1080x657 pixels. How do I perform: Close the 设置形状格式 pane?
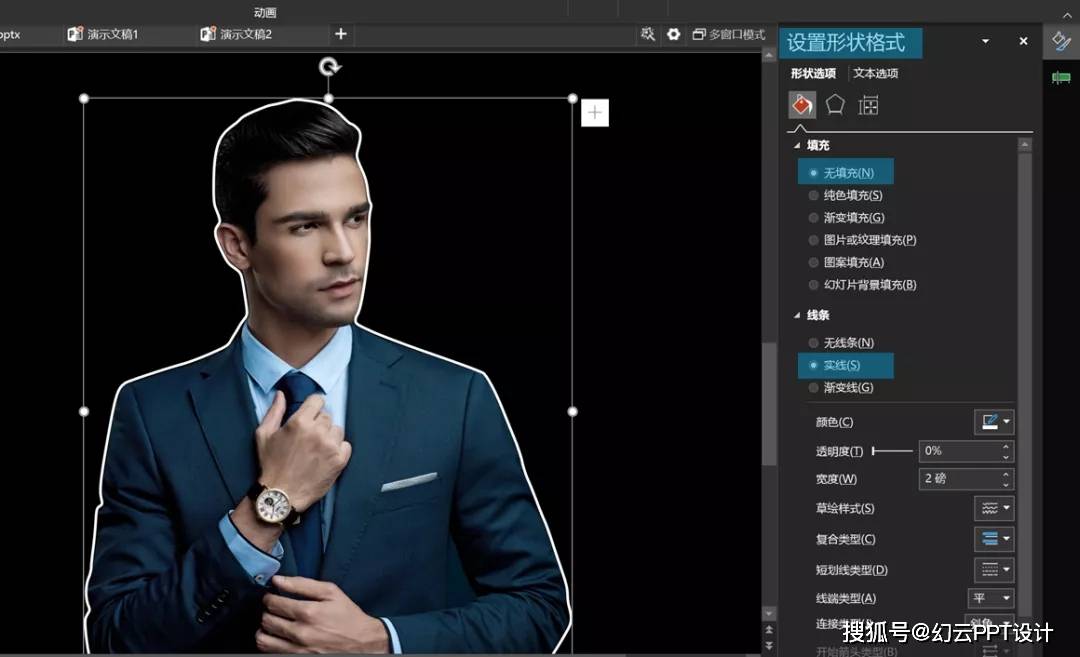click(1024, 41)
